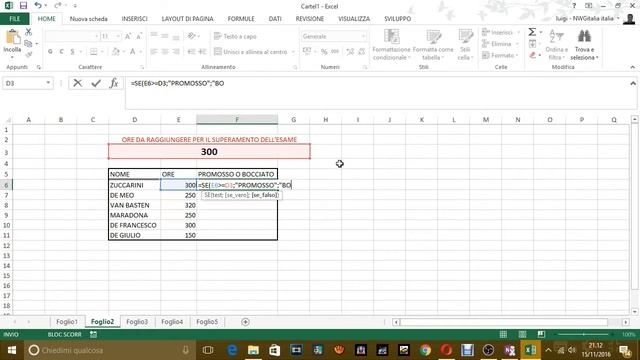The width and height of the screenshot is (640, 360).
Task: Expand the formula bar
Action: click(x=633, y=83)
